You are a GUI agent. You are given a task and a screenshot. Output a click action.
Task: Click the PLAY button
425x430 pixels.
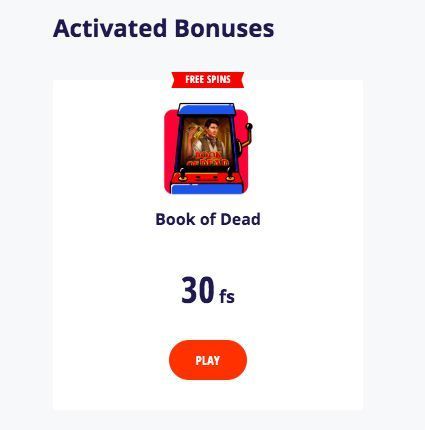coord(208,360)
